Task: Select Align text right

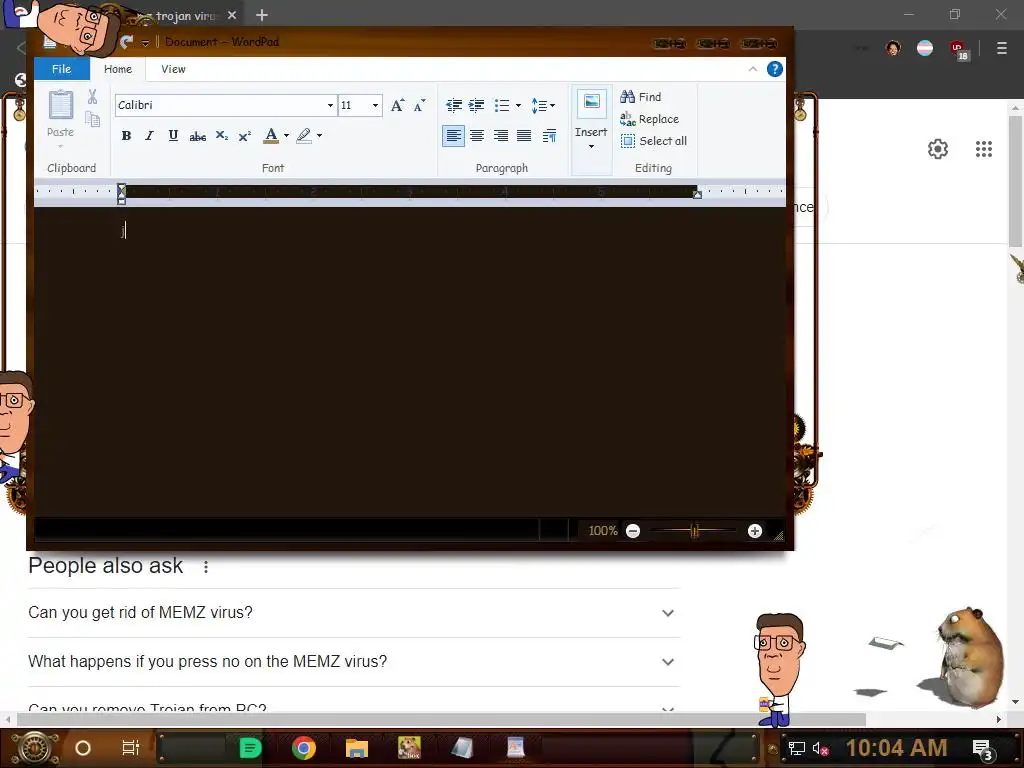Action: click(x=501, y=136)
